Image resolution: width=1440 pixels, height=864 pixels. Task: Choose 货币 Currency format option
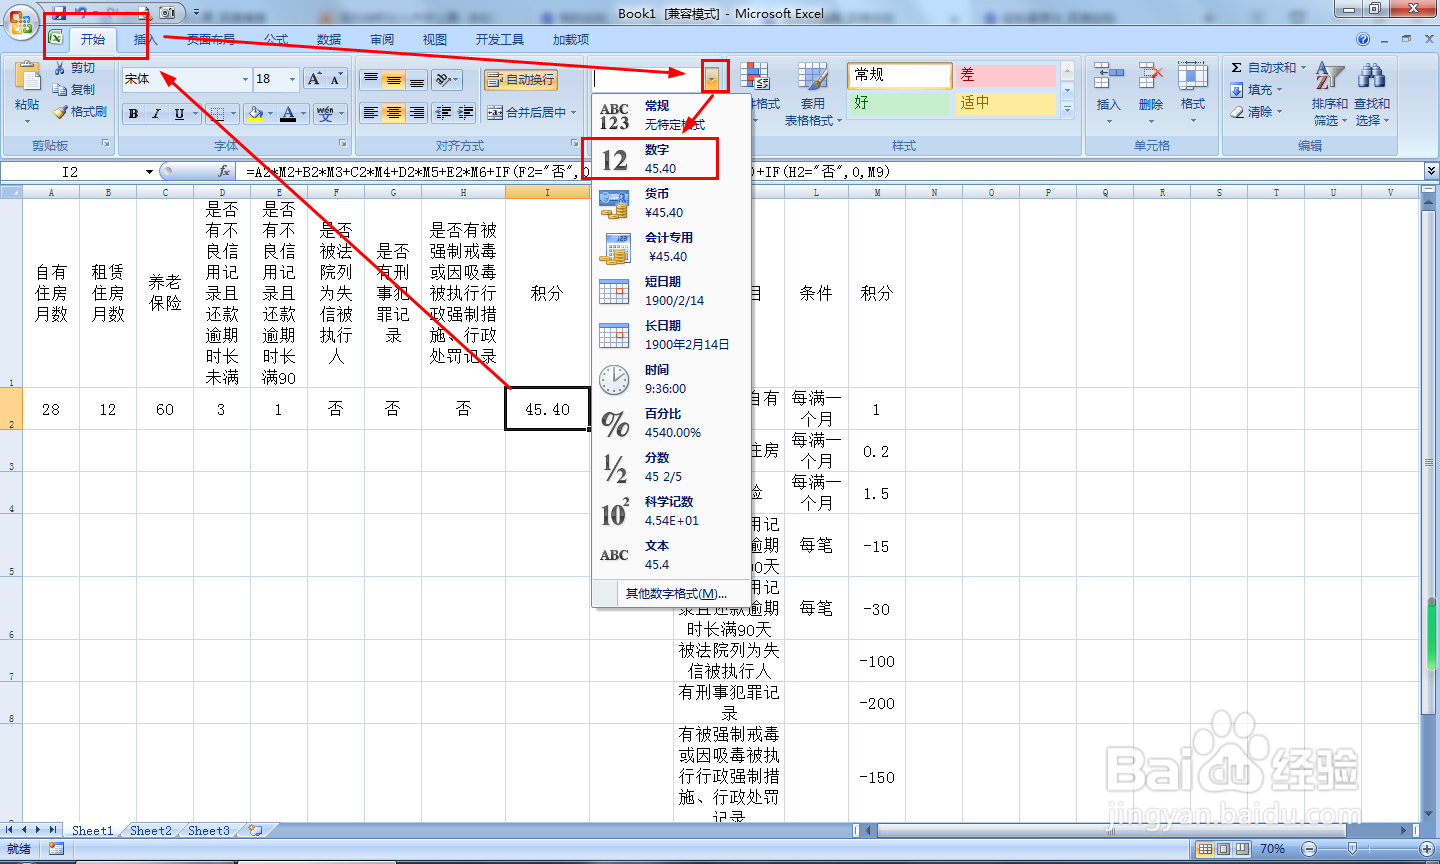670,203
